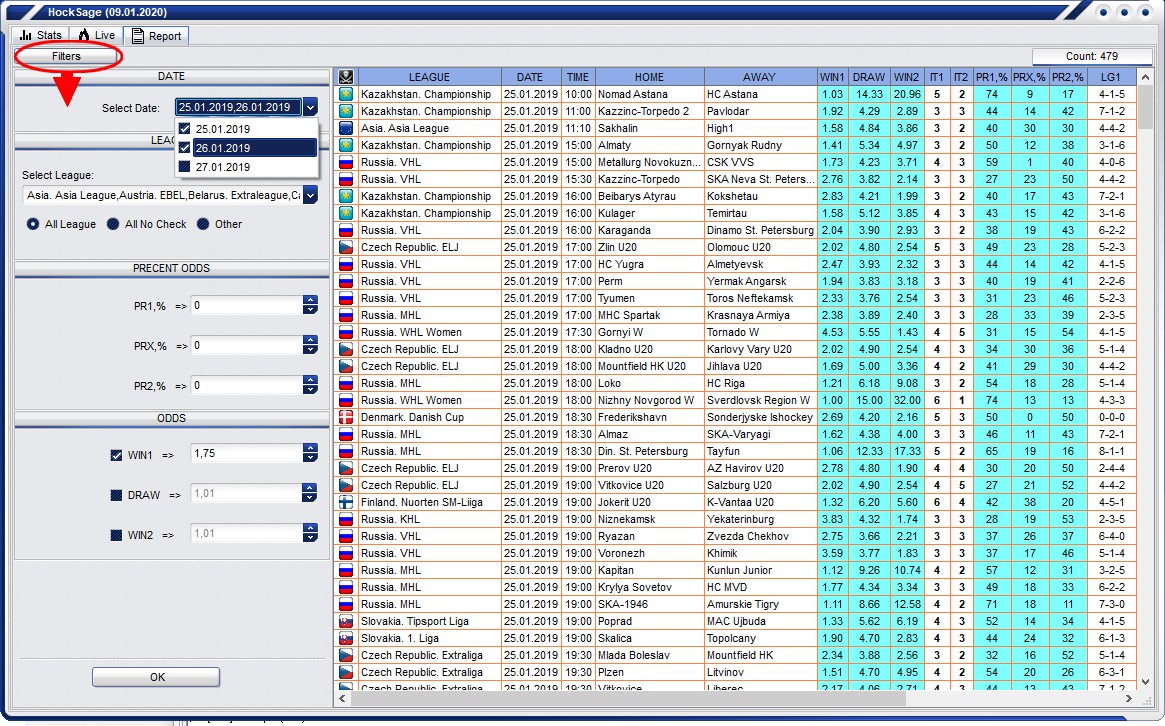Click Slovakia flag in Poprad row
This screenshot has height=726, width=1165.
click(345, 621)
